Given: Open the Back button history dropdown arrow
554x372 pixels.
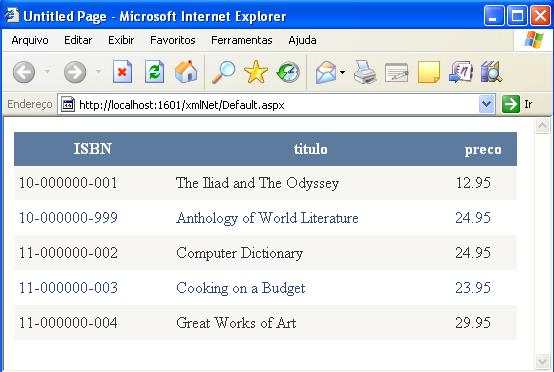Looking at the screenshot, I should 47,72.
